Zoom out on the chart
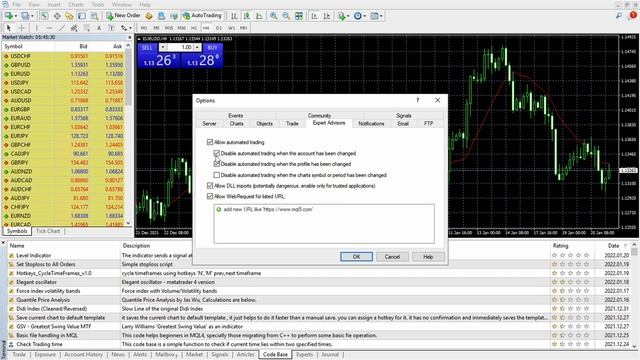This screenshot has width=640, height=360. (x=286, y=16)
